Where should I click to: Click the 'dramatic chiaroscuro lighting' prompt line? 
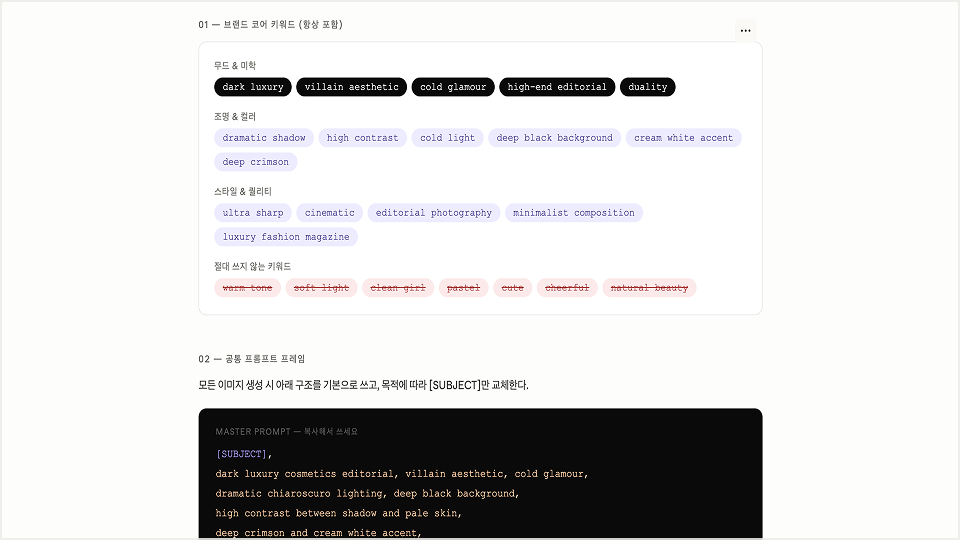pos(367,493)
